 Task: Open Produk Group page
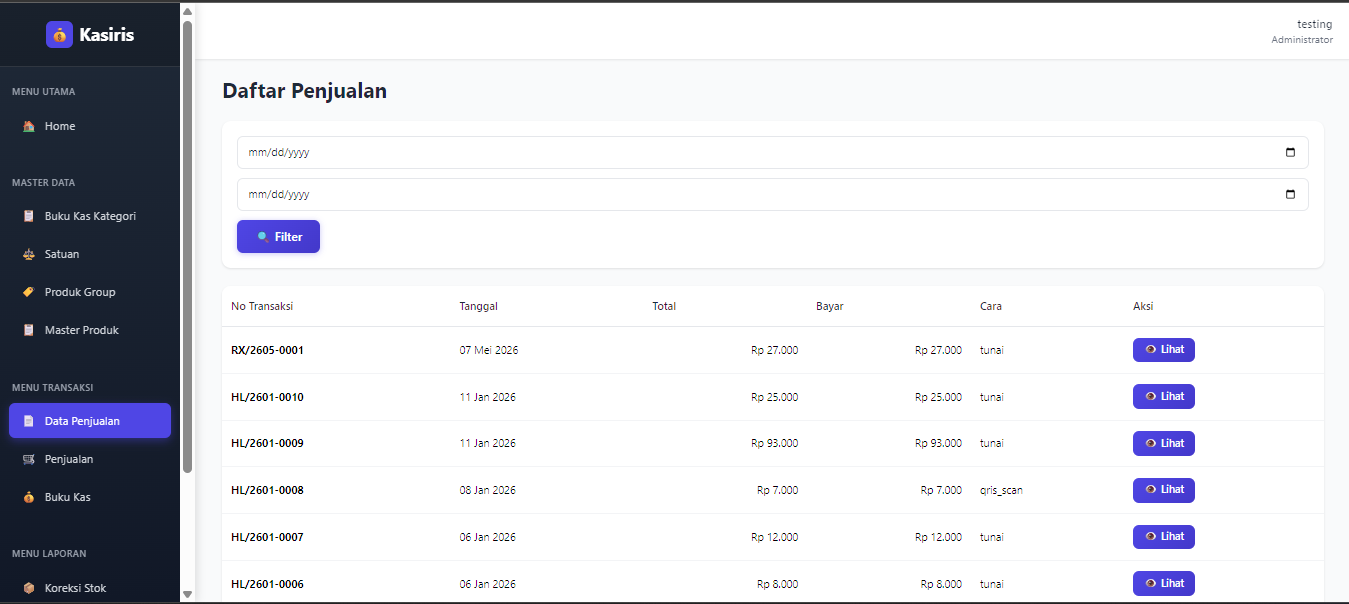[x=90, y=292]
